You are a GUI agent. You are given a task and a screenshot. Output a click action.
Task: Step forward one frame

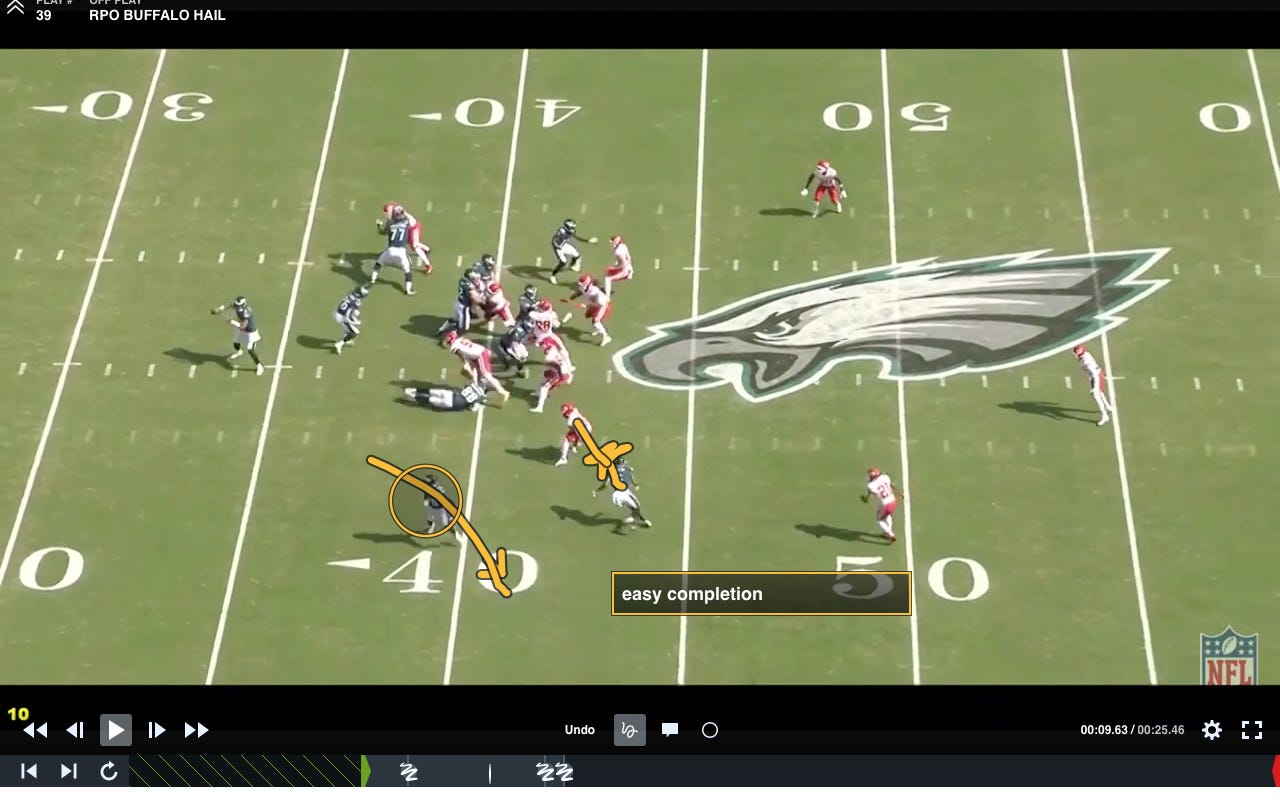(x=157, y=731)
